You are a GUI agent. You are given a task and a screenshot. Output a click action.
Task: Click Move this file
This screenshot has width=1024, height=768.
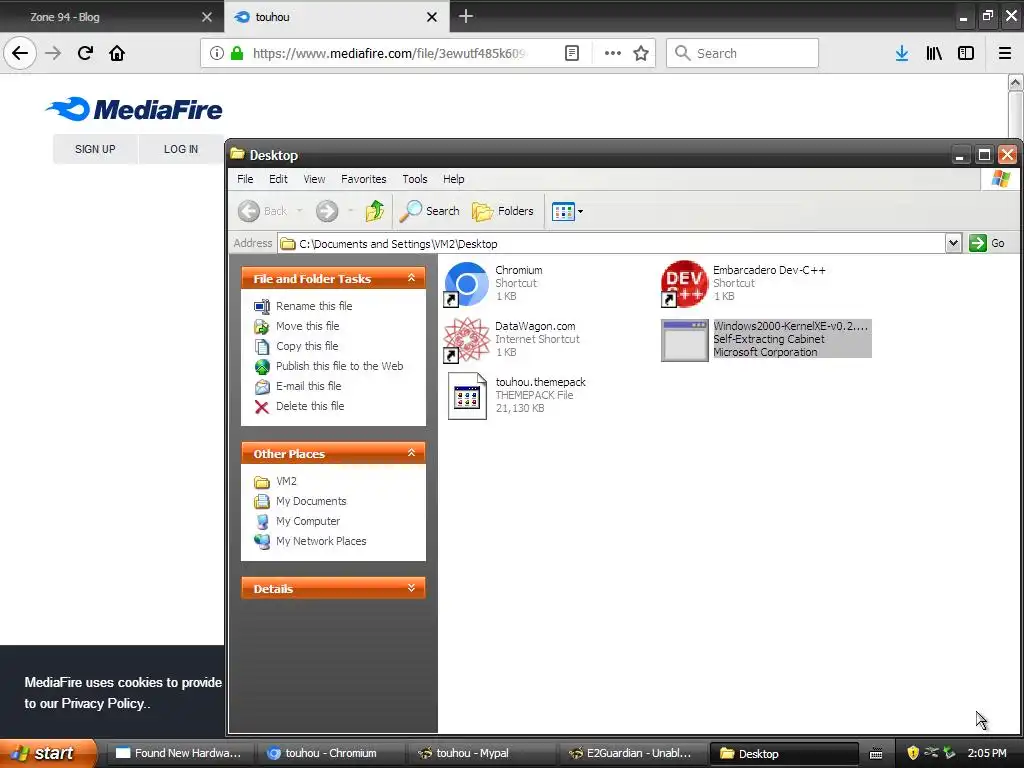pyautogui.click(x=308, y=326)
